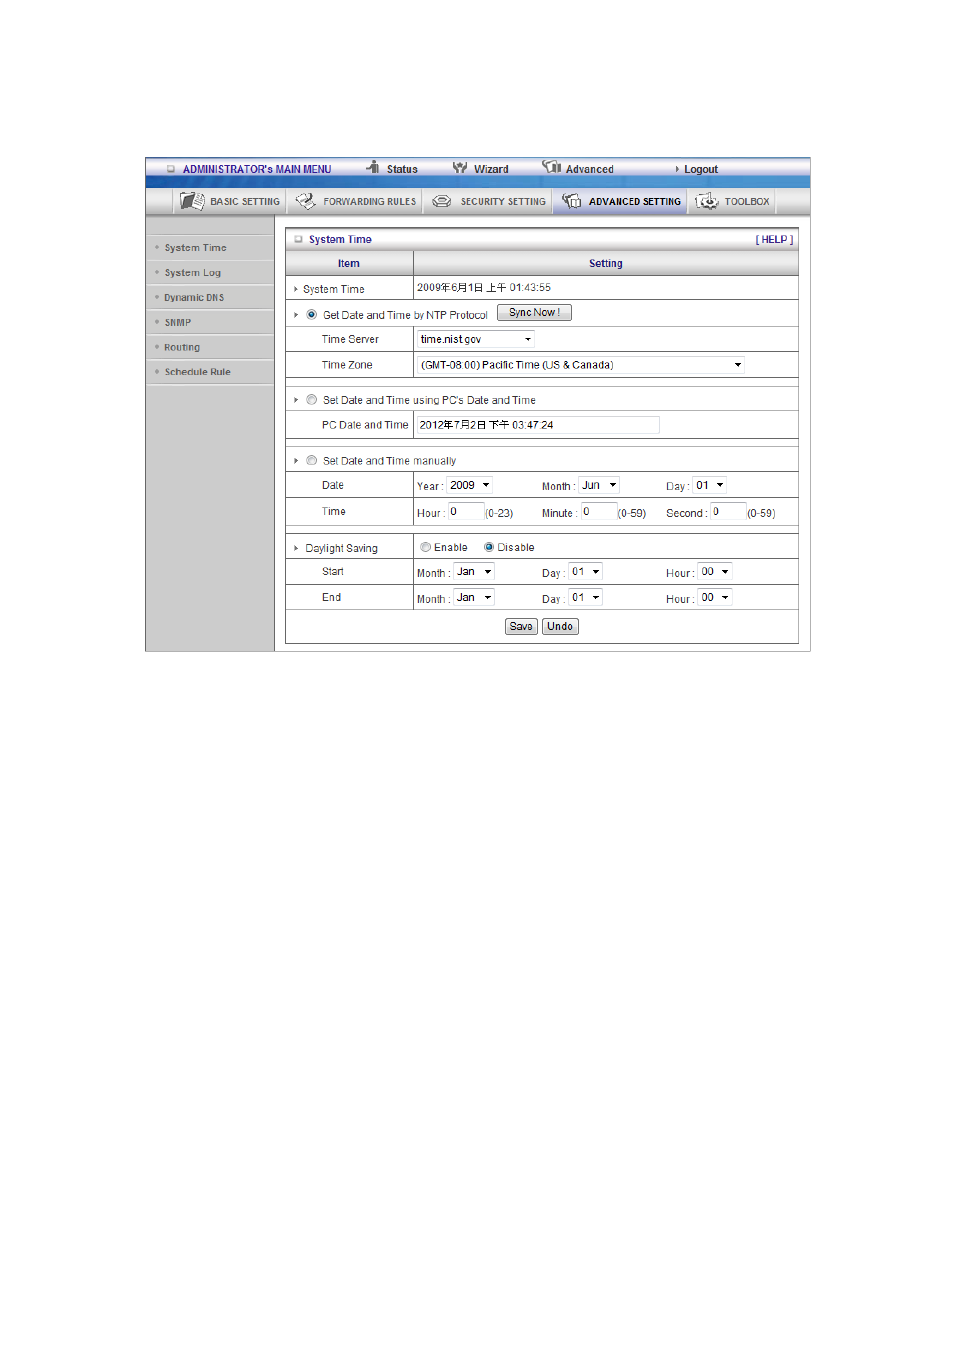Click the Hour input field

pos(465,512)
